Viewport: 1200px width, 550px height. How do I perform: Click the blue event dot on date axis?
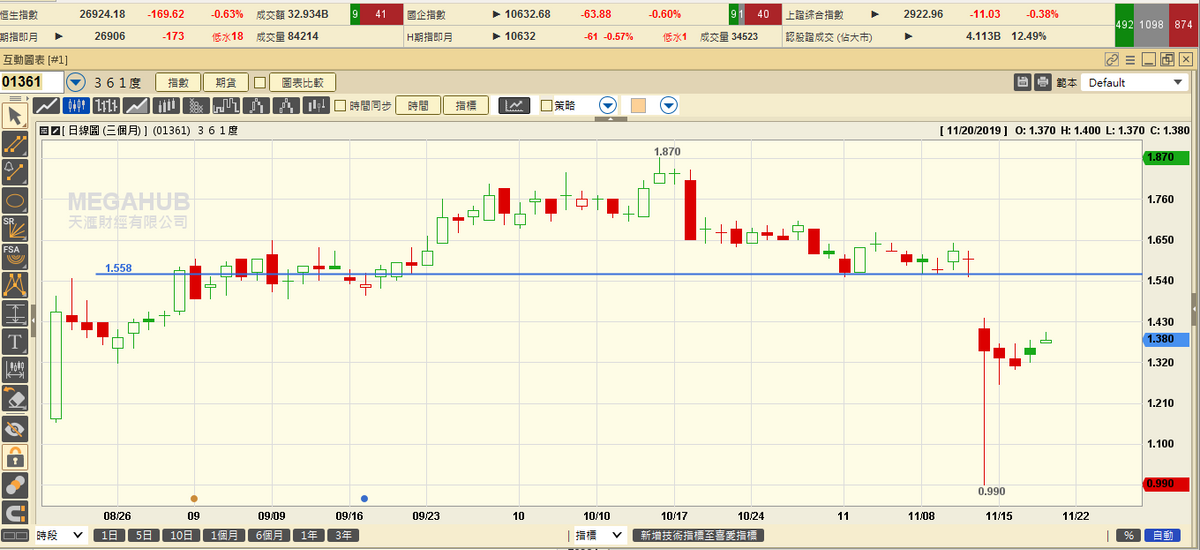click(364, 497)
